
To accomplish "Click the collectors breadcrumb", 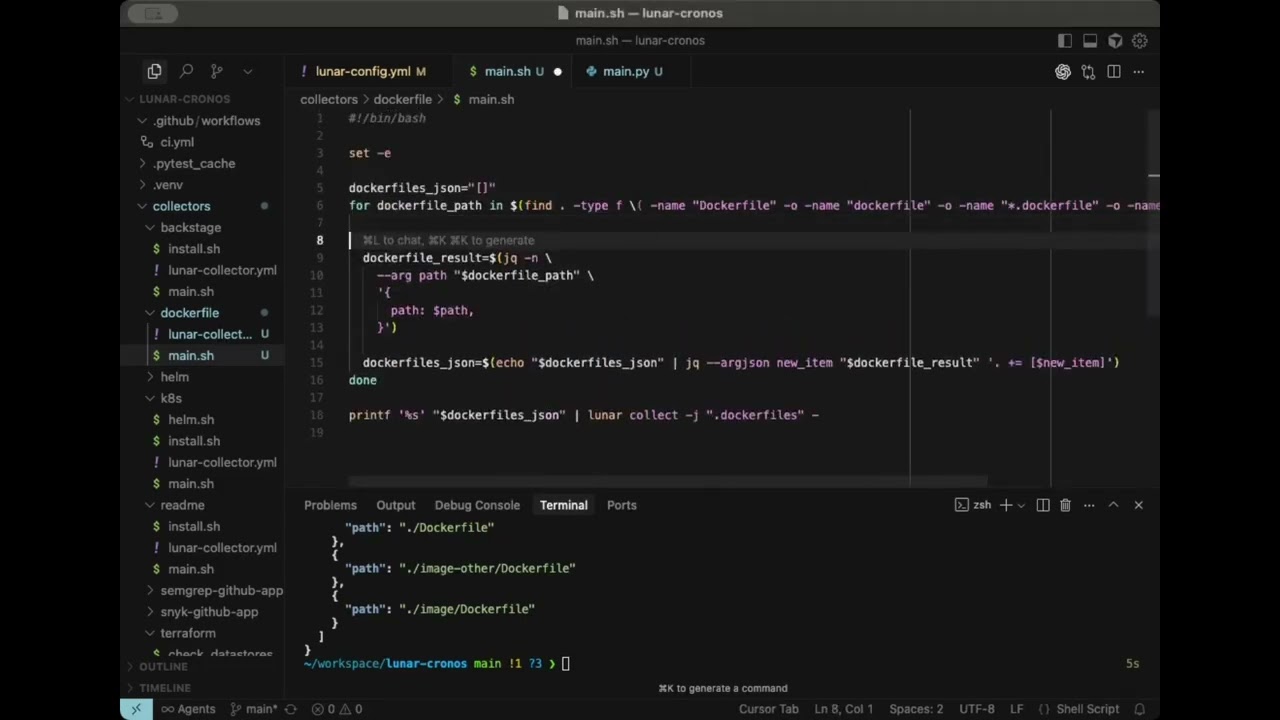I will (329, 100).
